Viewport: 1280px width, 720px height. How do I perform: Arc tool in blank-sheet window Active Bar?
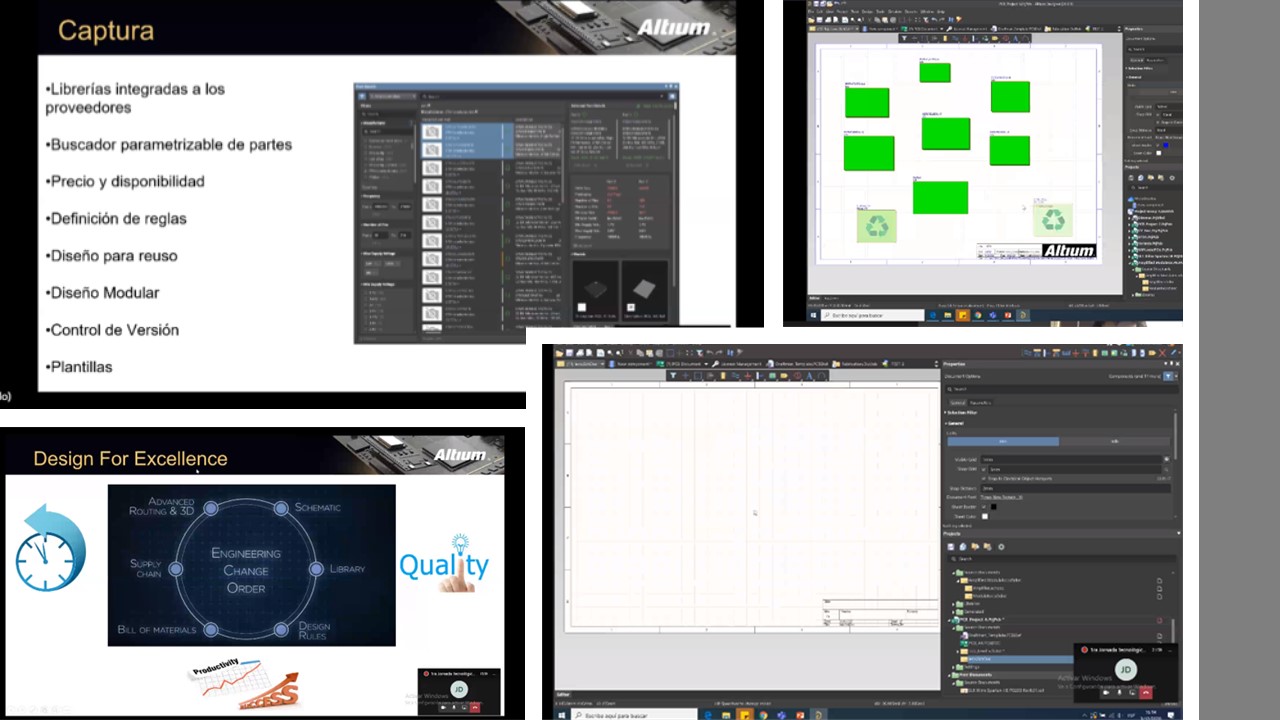(x=821, y=375)
